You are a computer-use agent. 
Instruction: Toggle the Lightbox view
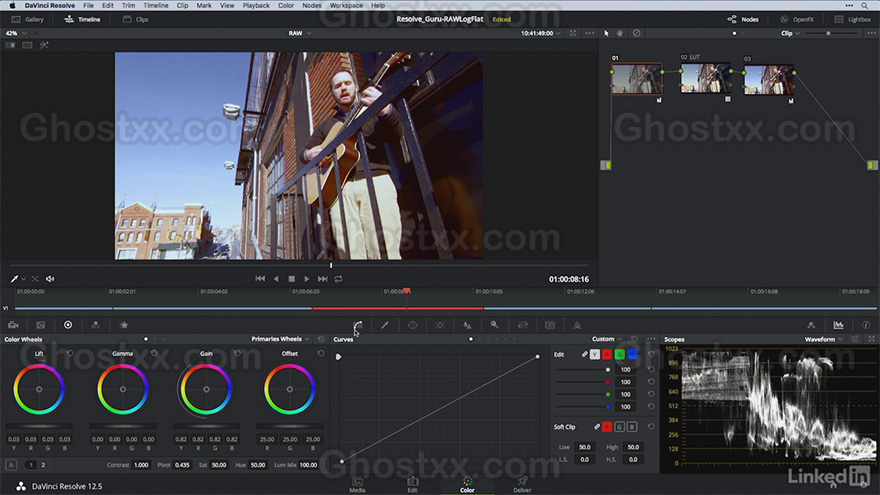[852, 19]
